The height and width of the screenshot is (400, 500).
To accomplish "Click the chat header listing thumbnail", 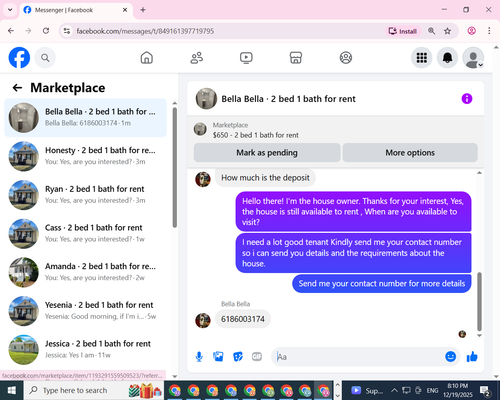I will (x=206, y=99).
